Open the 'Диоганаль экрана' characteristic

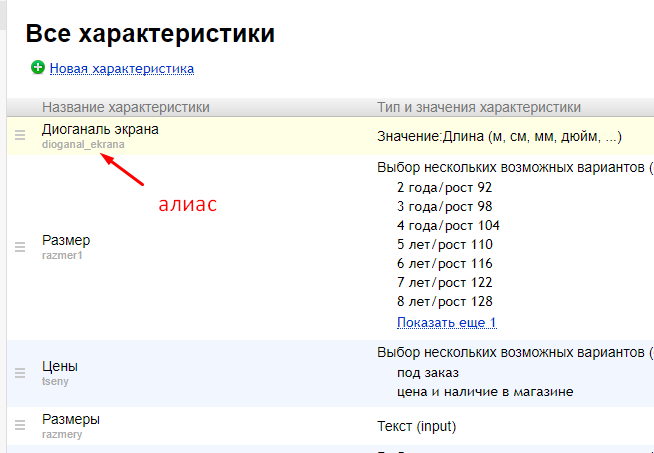(x=100, y=129)
